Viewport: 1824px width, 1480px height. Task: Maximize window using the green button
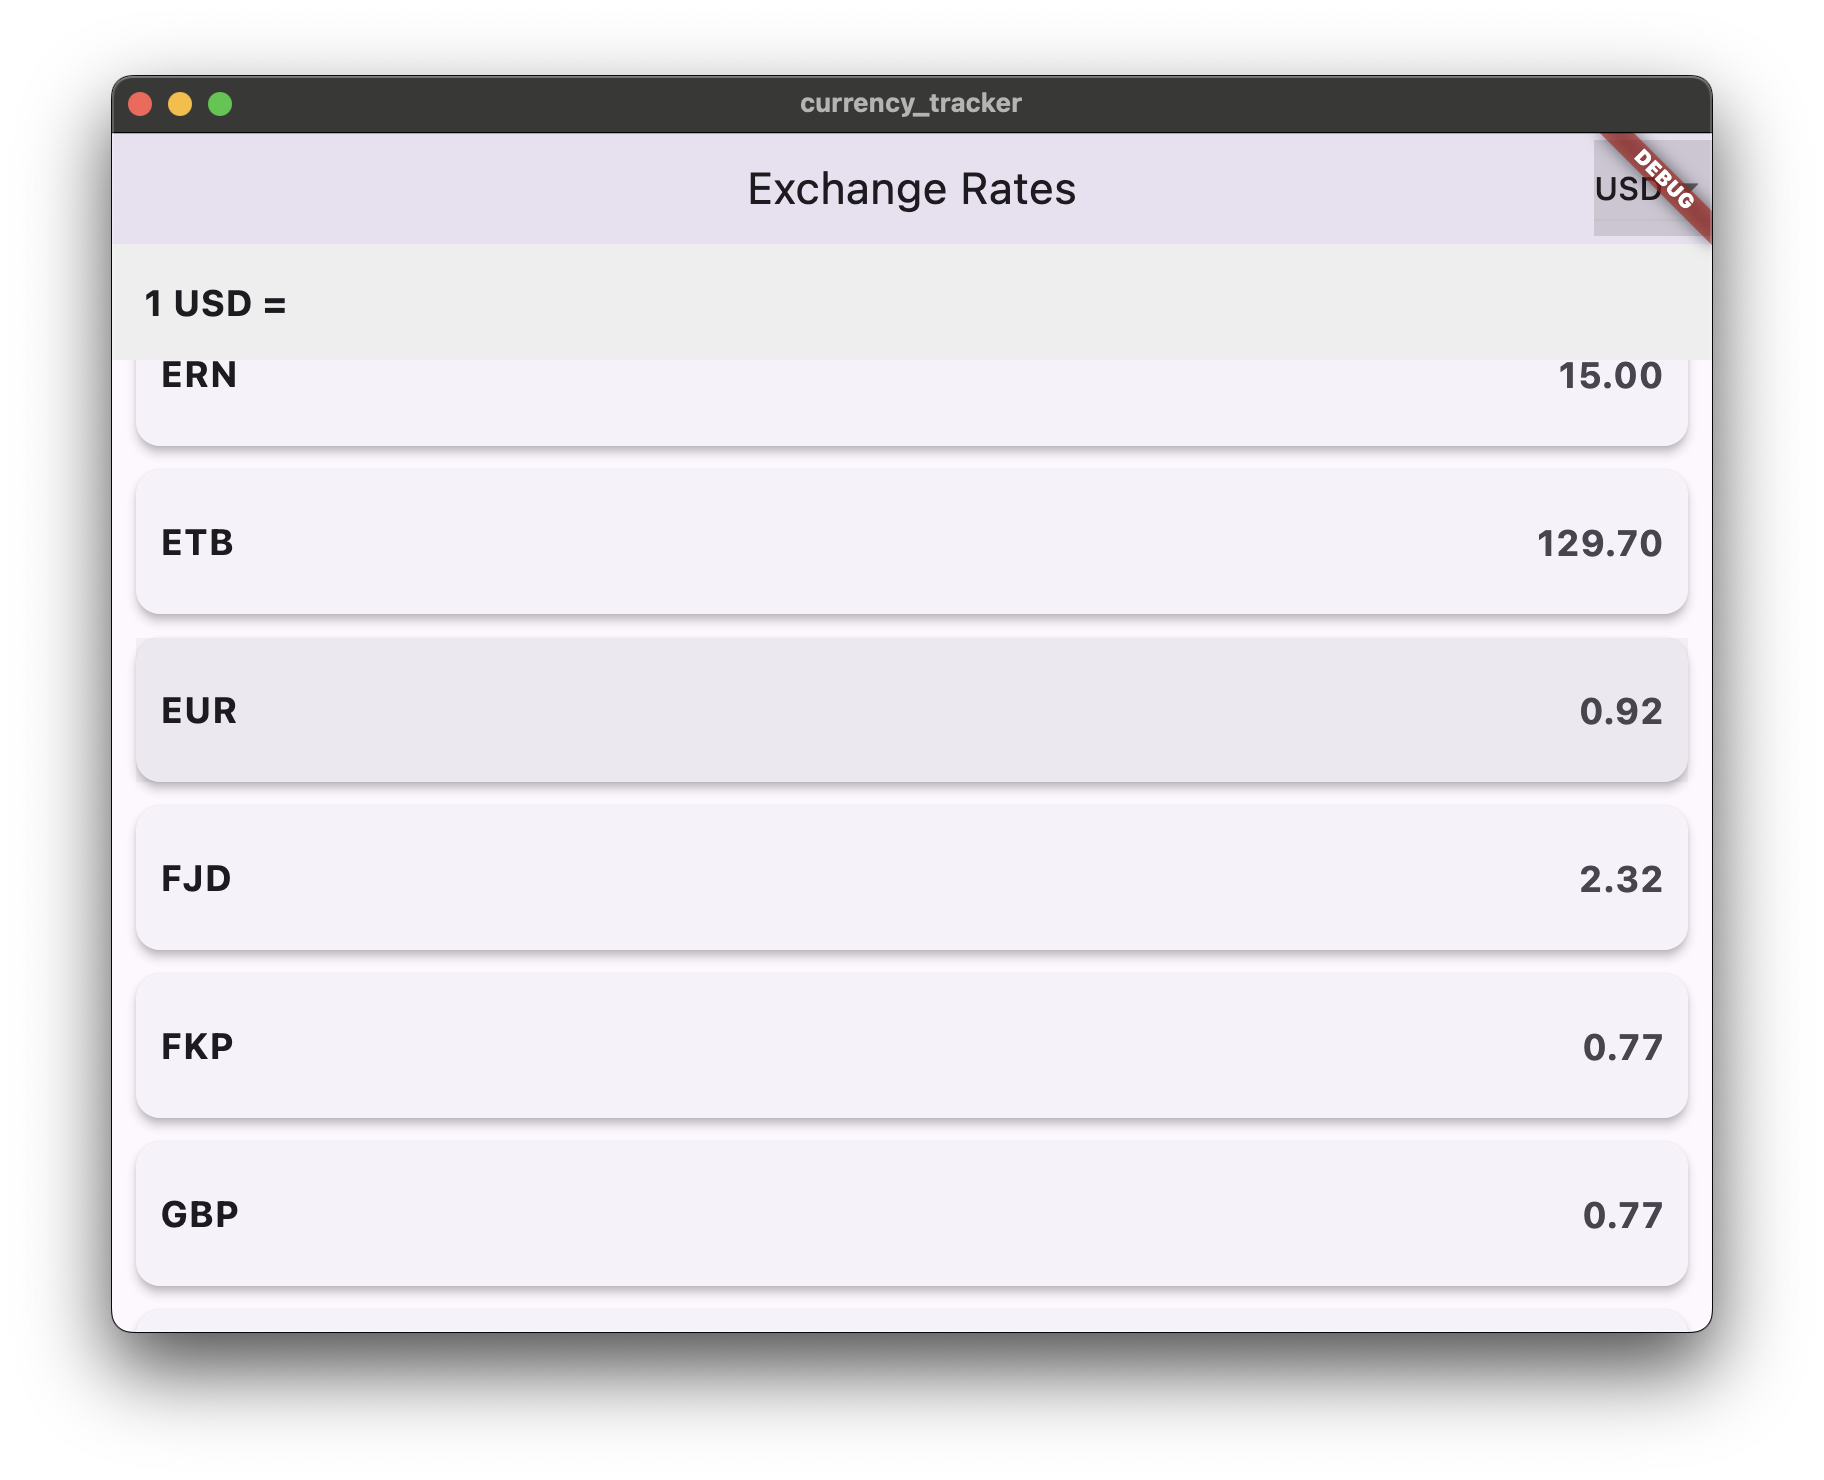pyautogui.click(x=220, y=104)
